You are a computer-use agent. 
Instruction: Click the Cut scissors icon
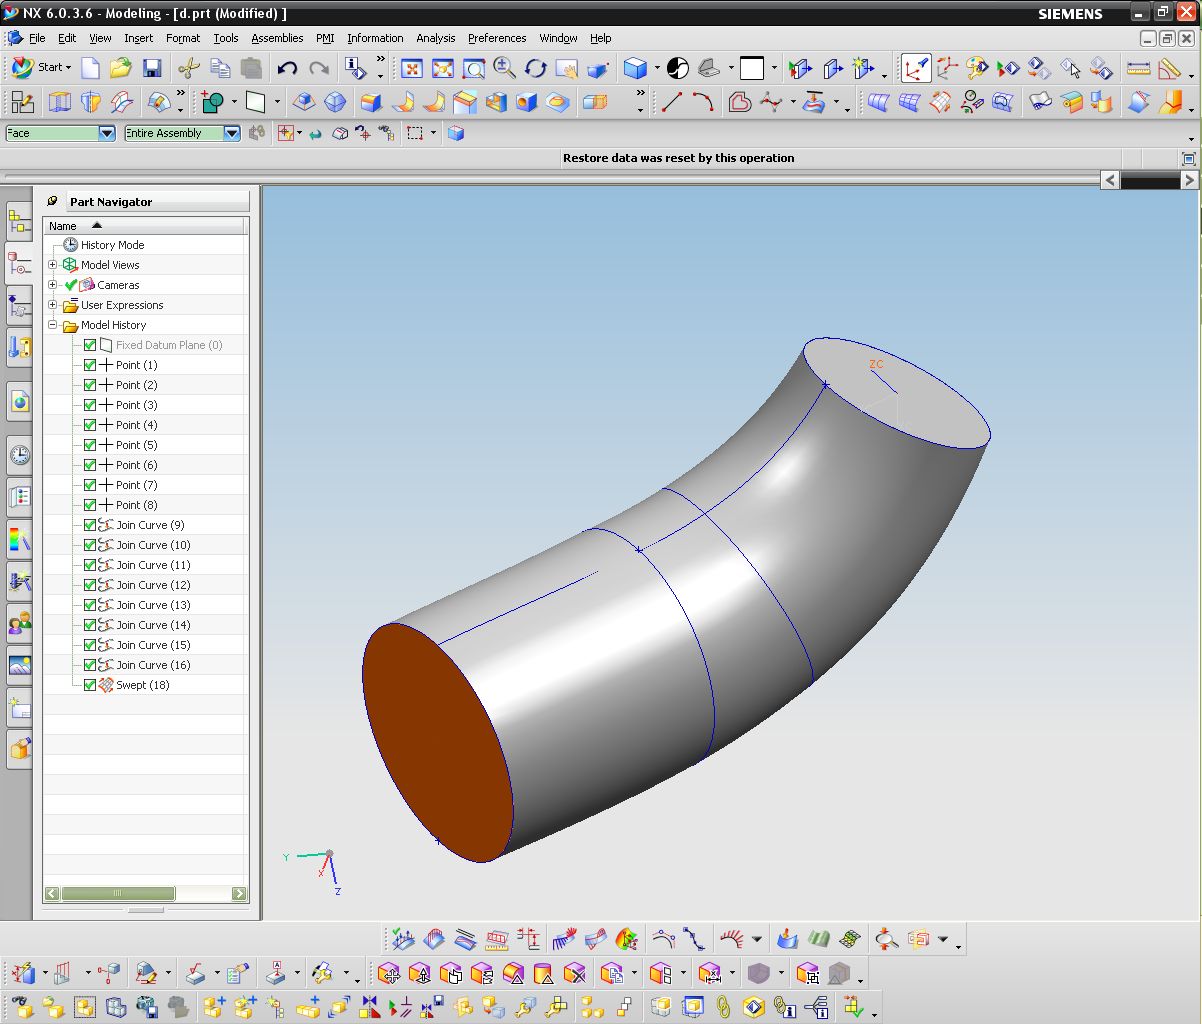coord(188,68)
